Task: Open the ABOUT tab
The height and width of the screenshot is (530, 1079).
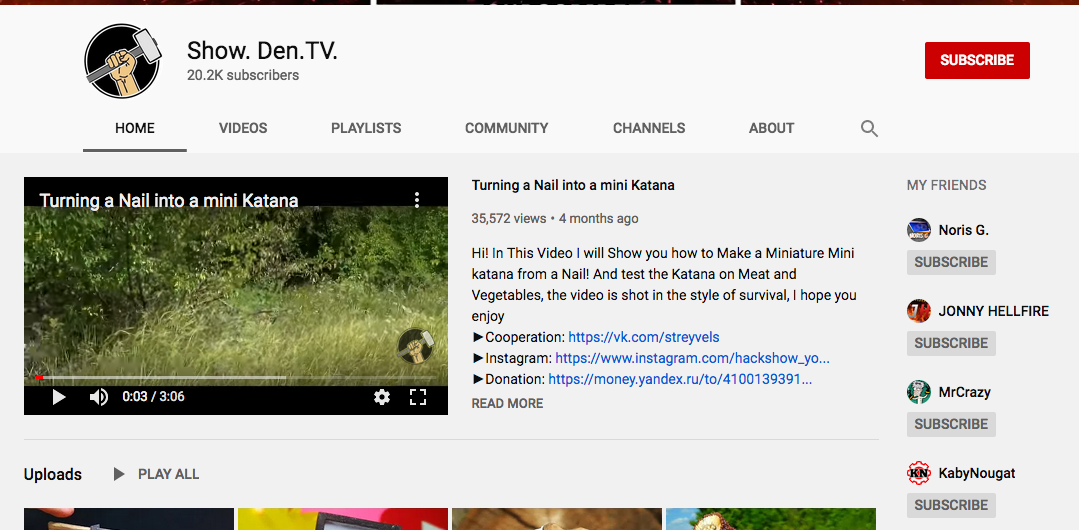Action: click(x=771, y=129)
